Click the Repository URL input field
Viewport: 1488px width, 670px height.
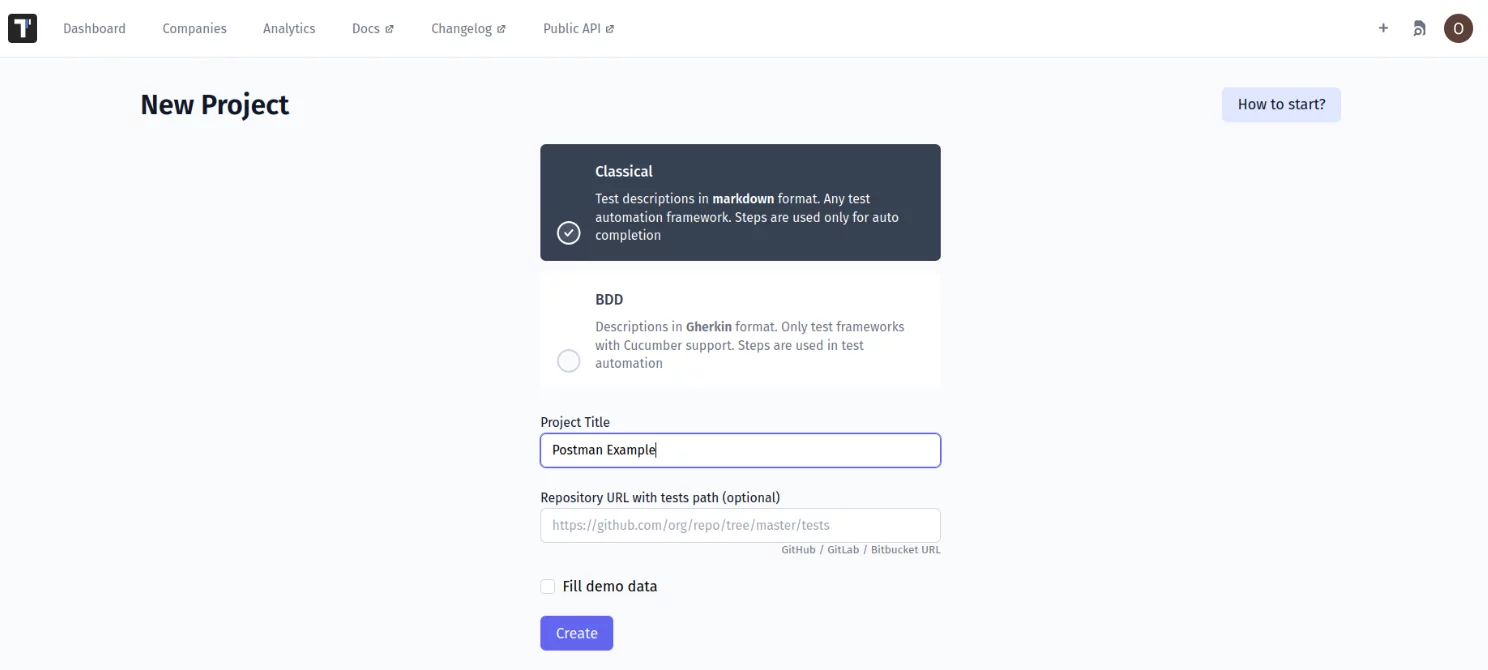[x=740, y=525]
